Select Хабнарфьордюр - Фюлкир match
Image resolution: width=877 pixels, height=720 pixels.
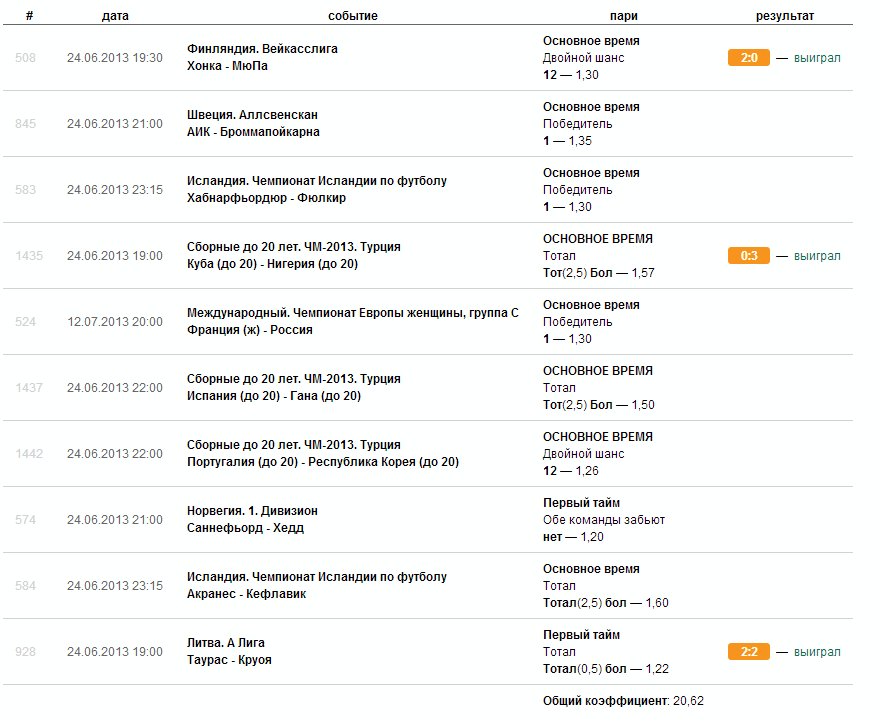coord(266,198)
